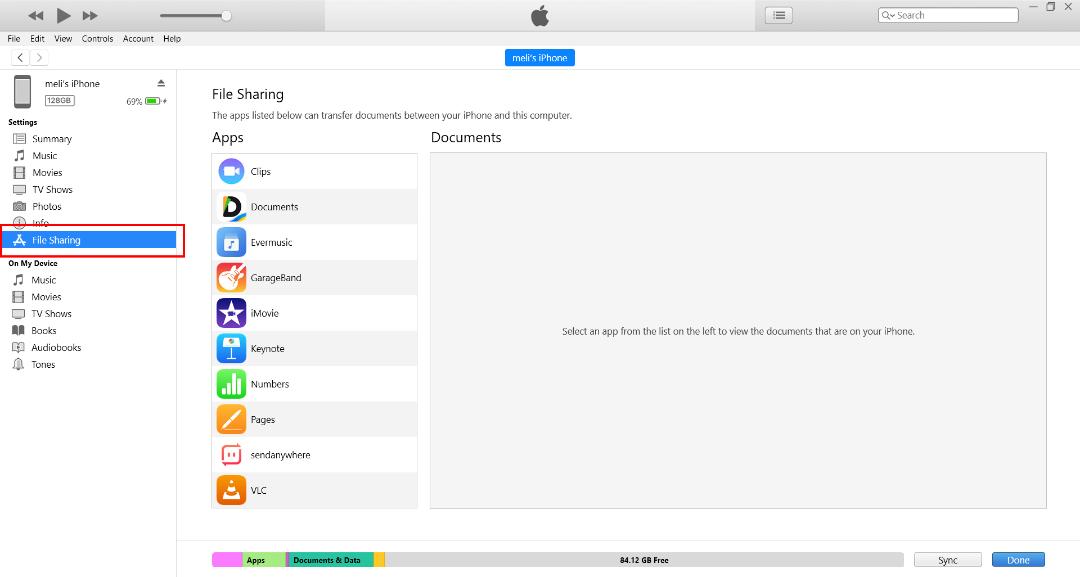Skip forward with the fast-forward button
Viewport: 1080px width, 577px height.
pos(90,15)
